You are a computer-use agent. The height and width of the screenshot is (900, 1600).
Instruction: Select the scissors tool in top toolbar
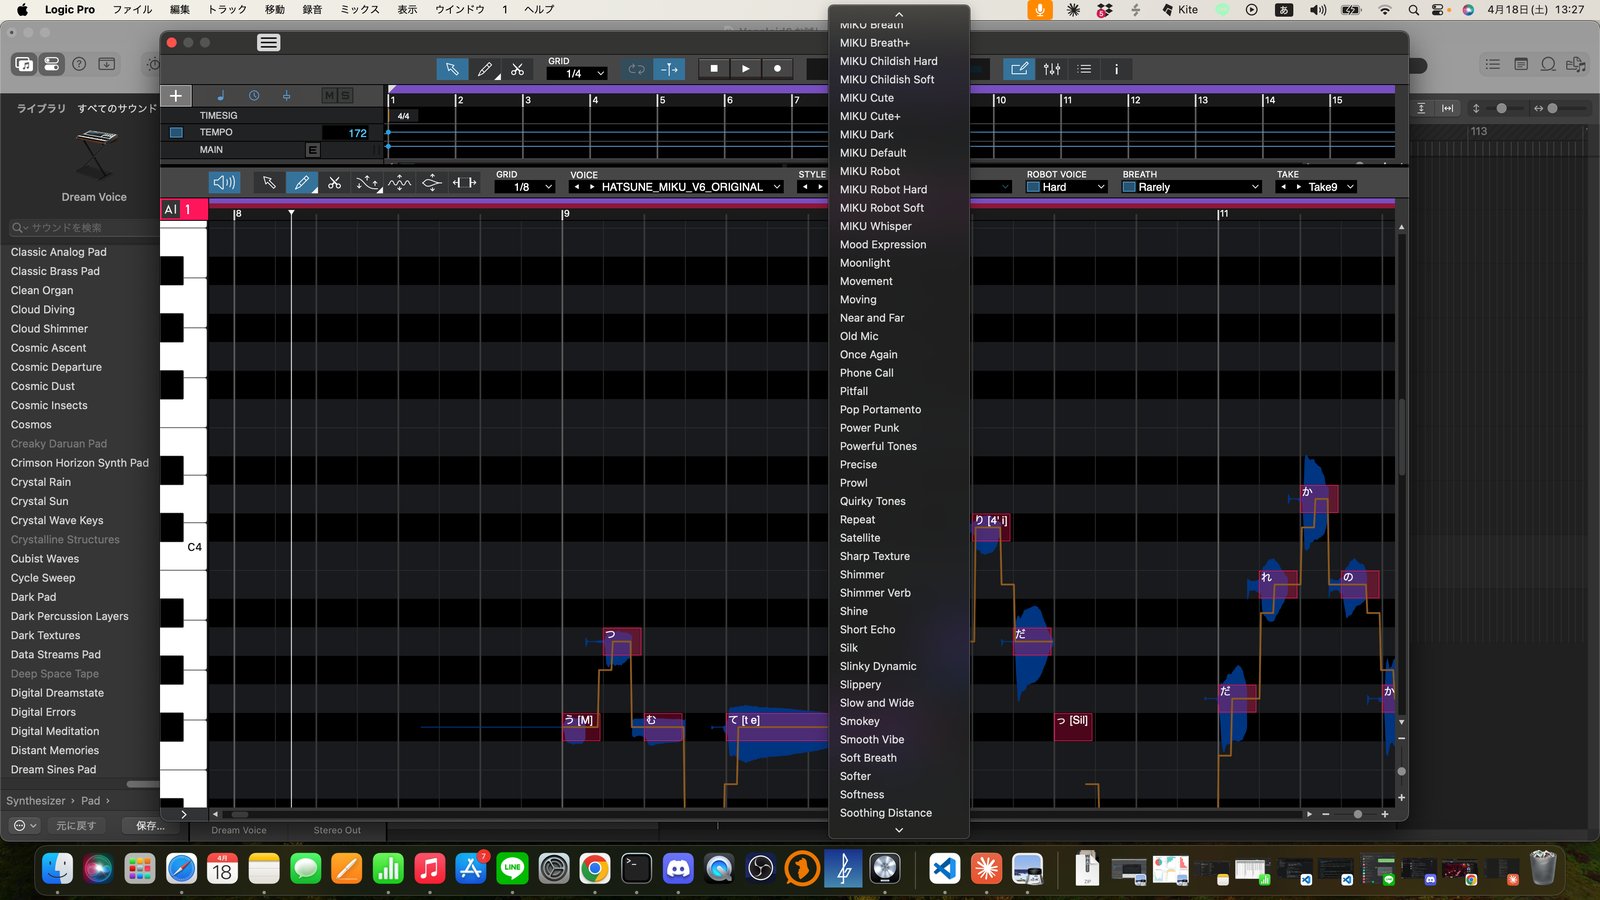pyautogui.click(x=517, y=69)
